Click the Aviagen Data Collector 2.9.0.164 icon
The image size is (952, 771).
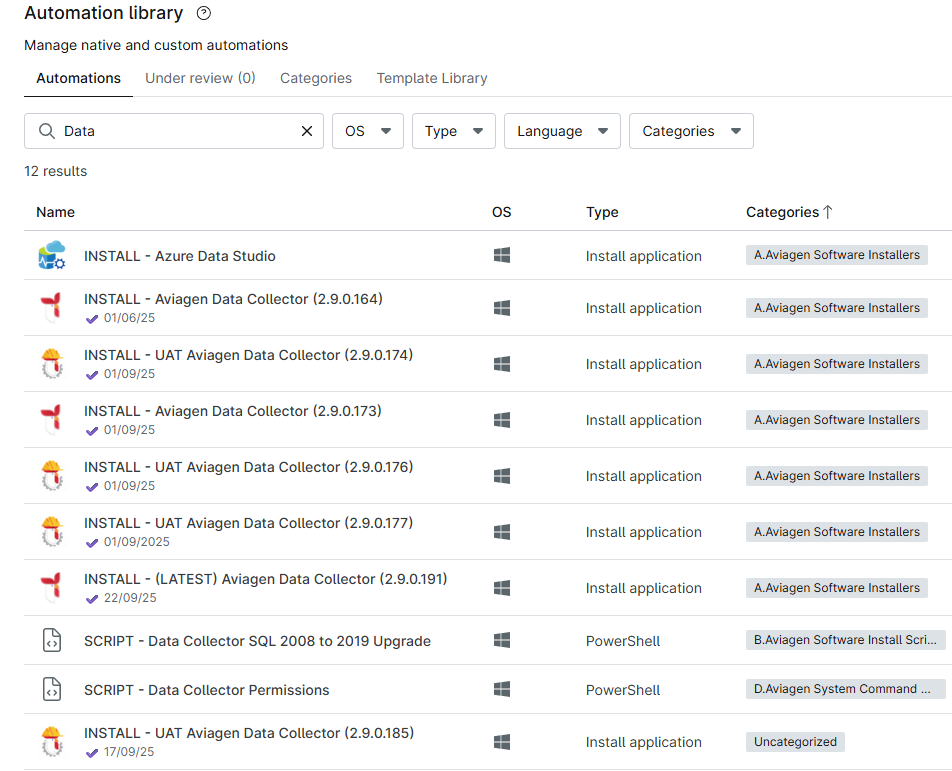51,307
